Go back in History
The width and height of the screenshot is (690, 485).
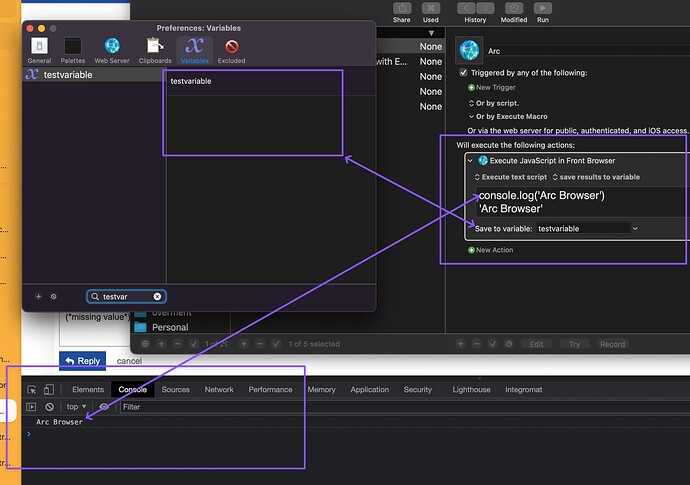(466, 8)
